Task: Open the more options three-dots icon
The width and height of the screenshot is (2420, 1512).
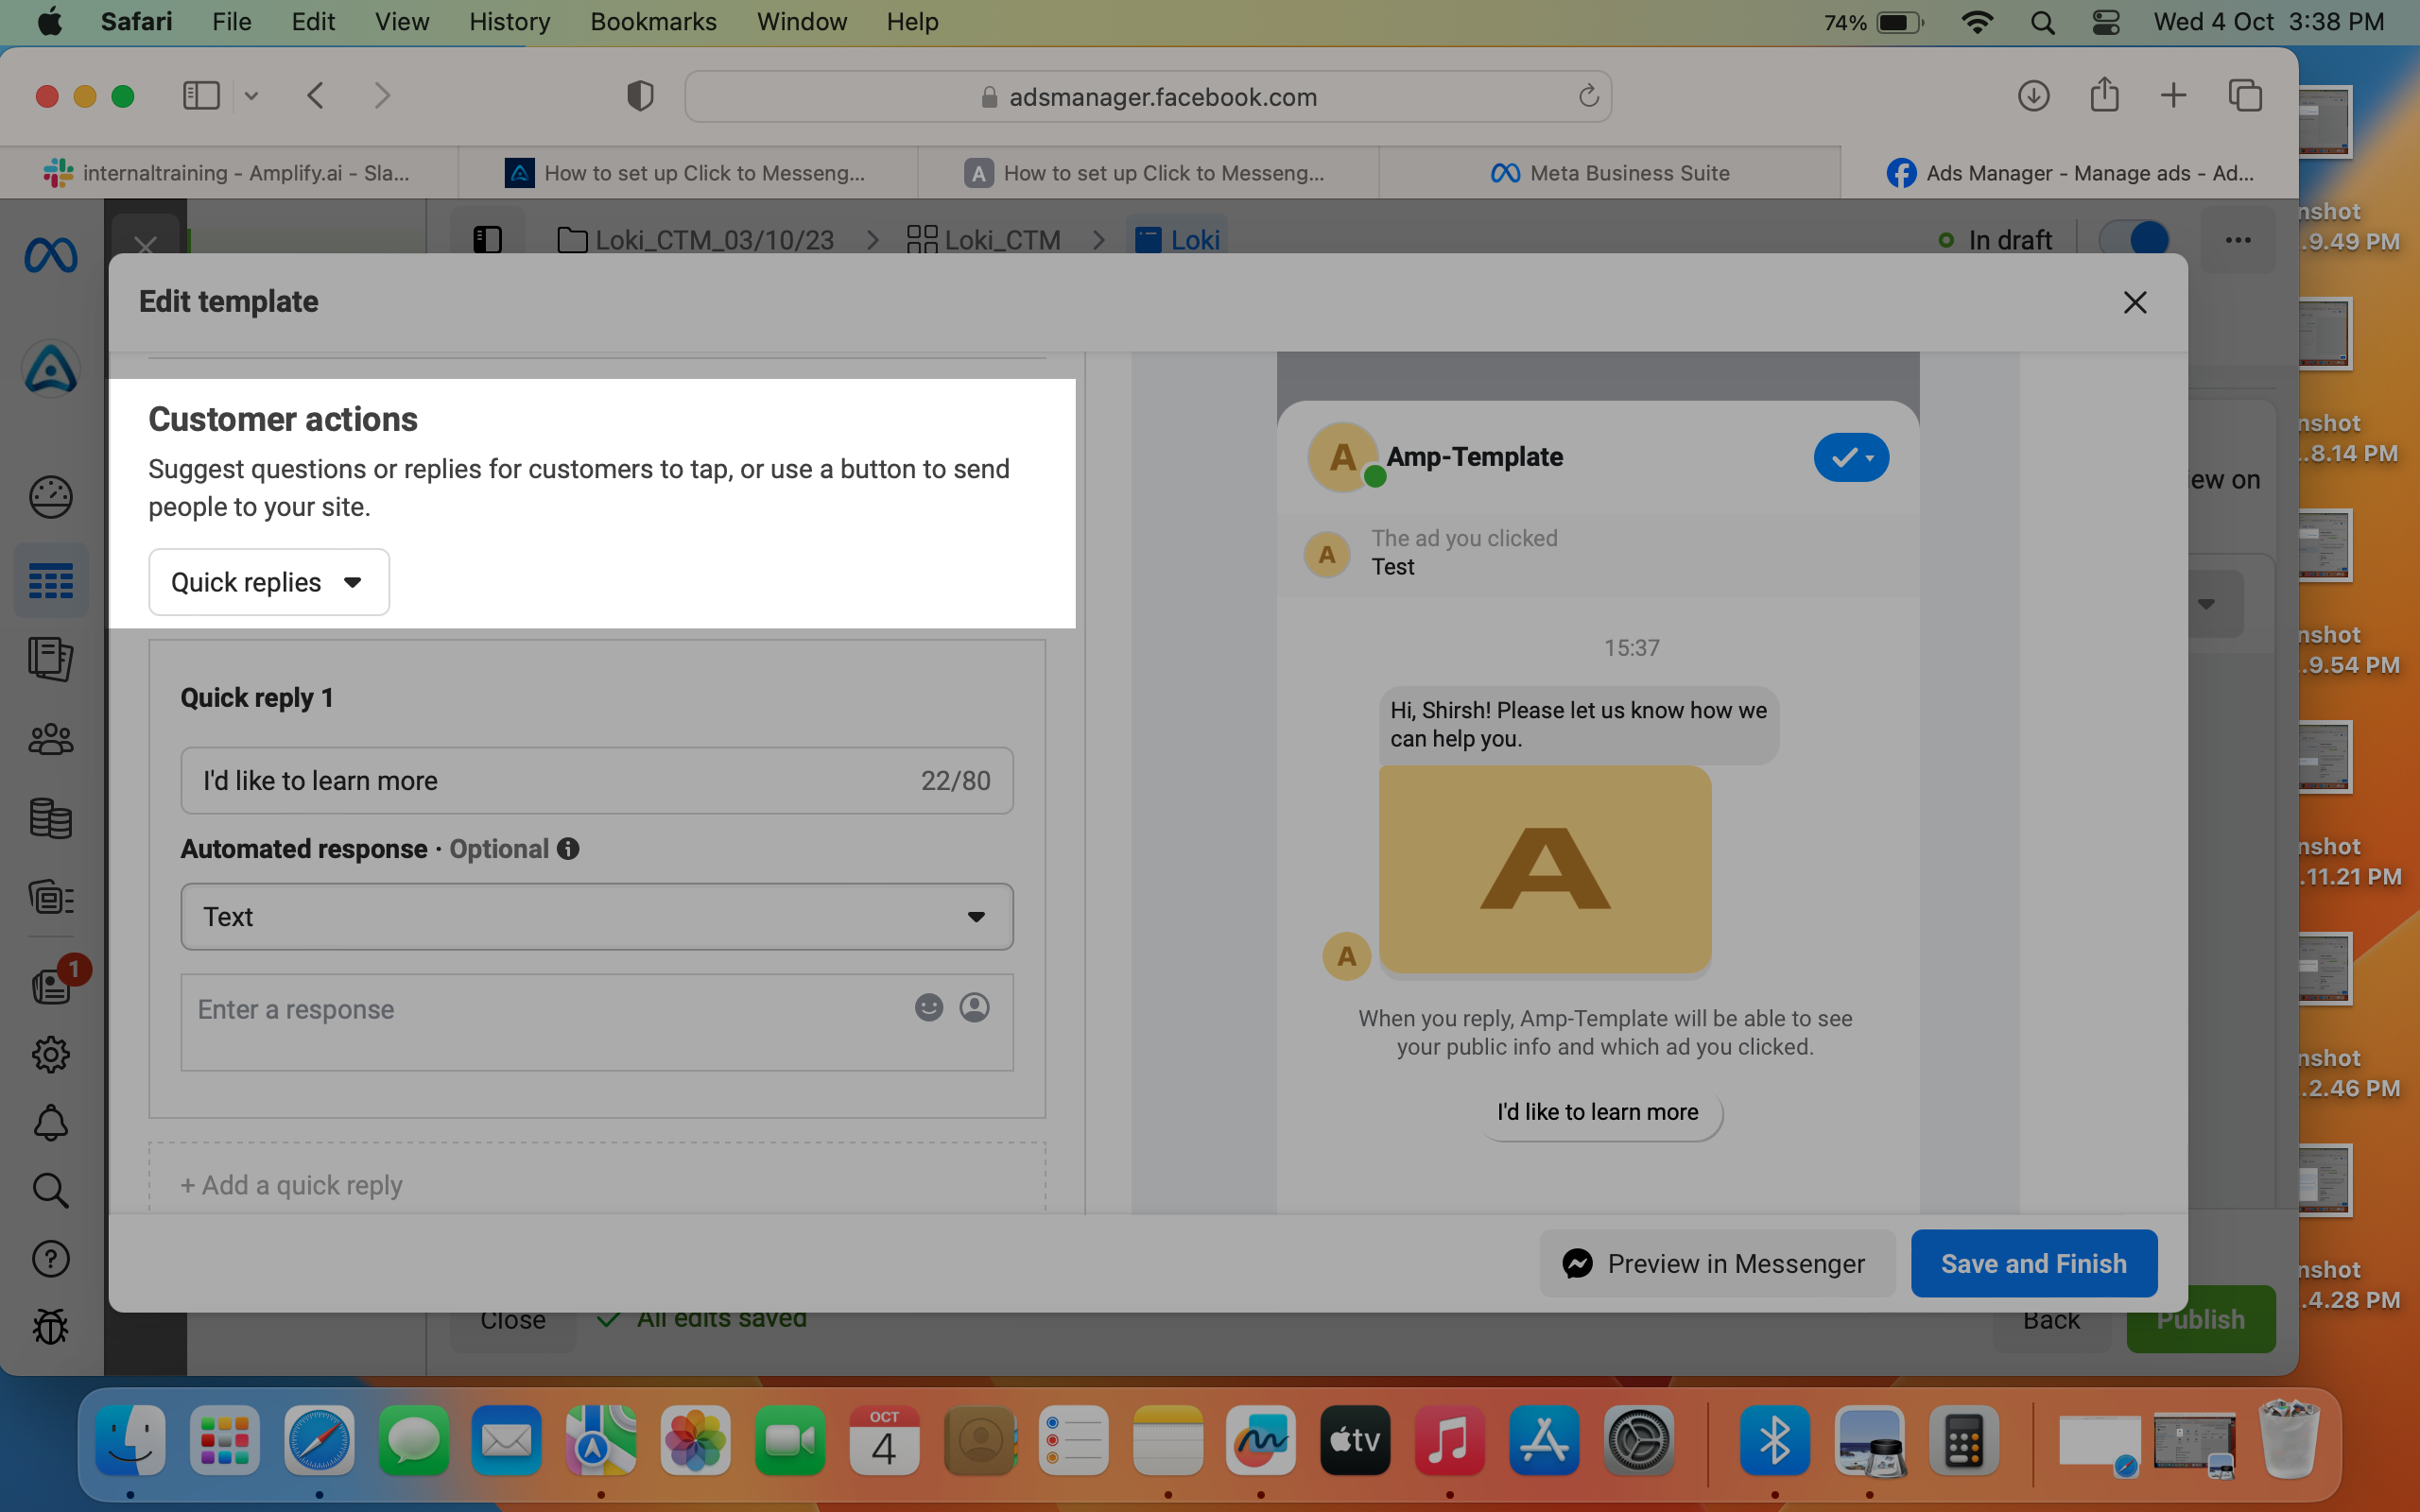Action: click(2238, 240)
